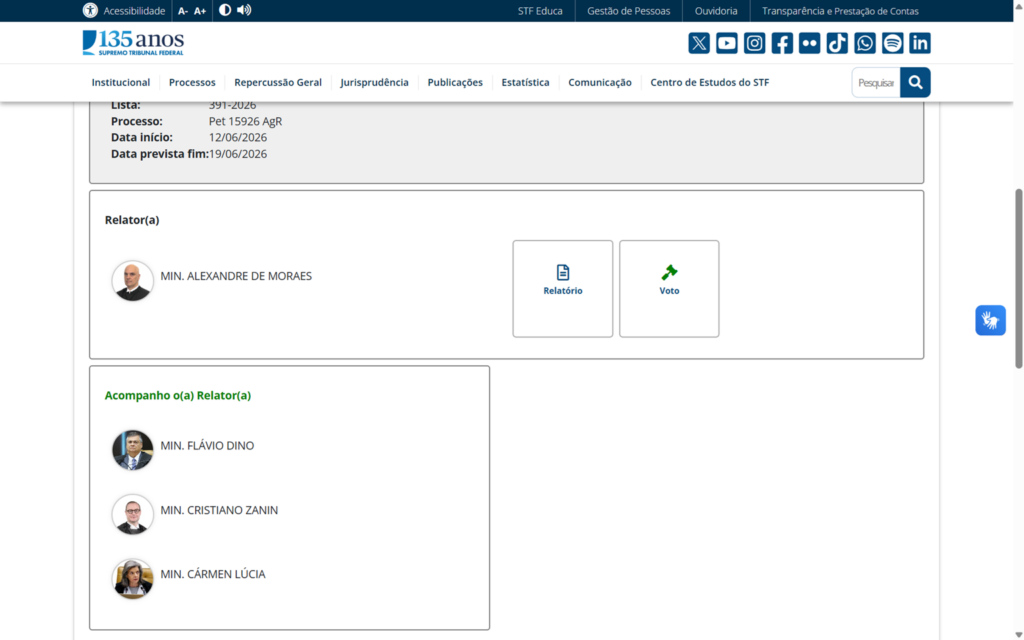Open the Institucional menu

point(121,82)
